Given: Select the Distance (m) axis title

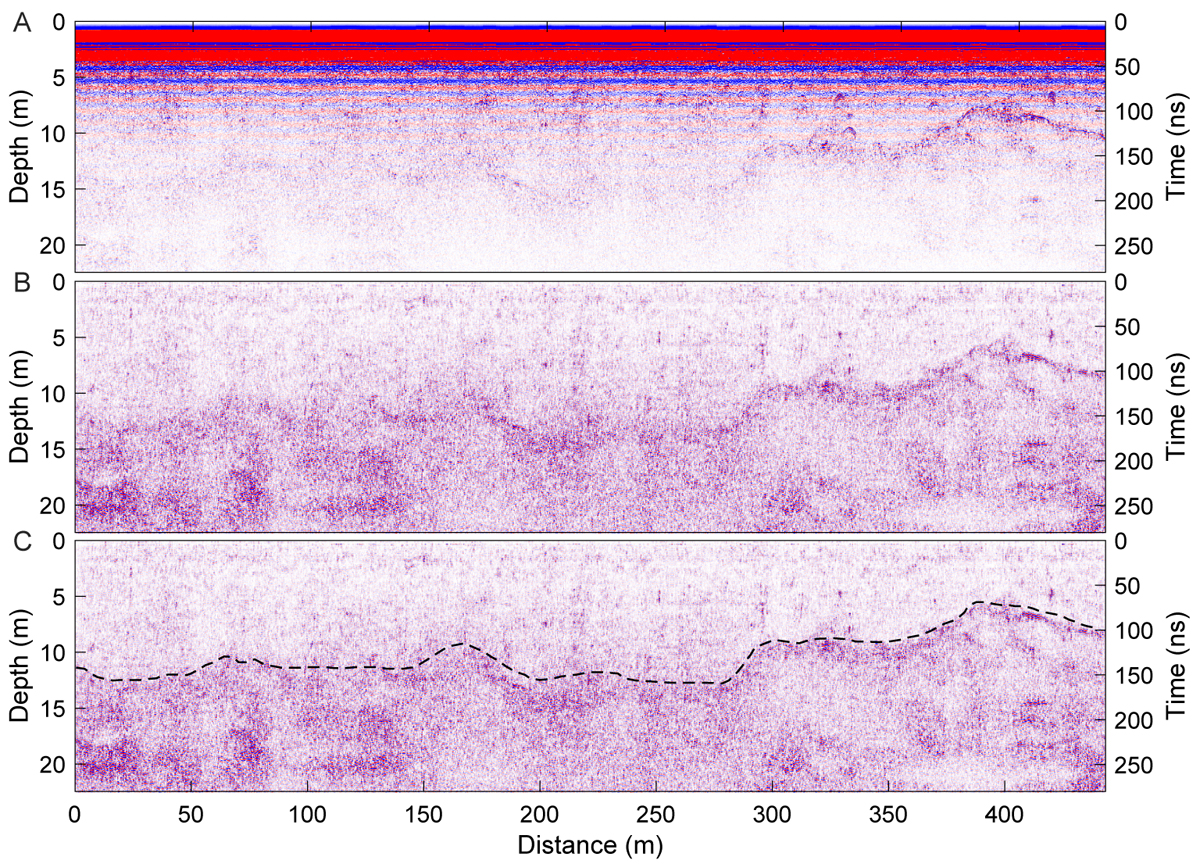Looking at the screenshot, I should (x=588, y=845).
